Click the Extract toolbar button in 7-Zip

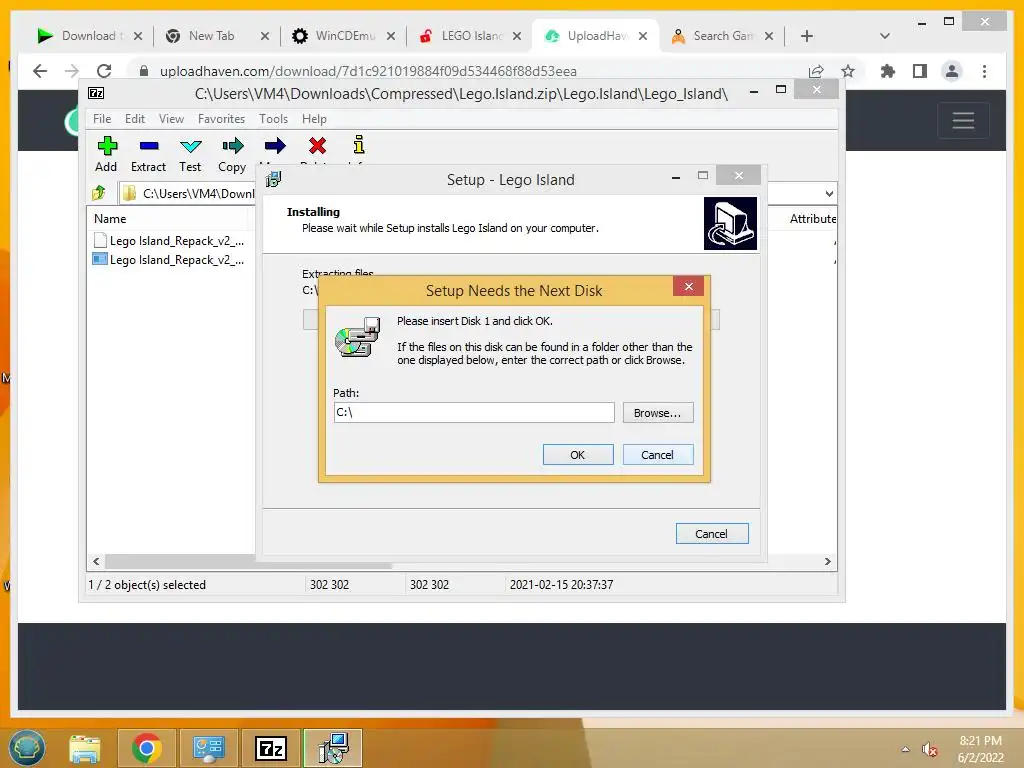click(x=148, y=154)
